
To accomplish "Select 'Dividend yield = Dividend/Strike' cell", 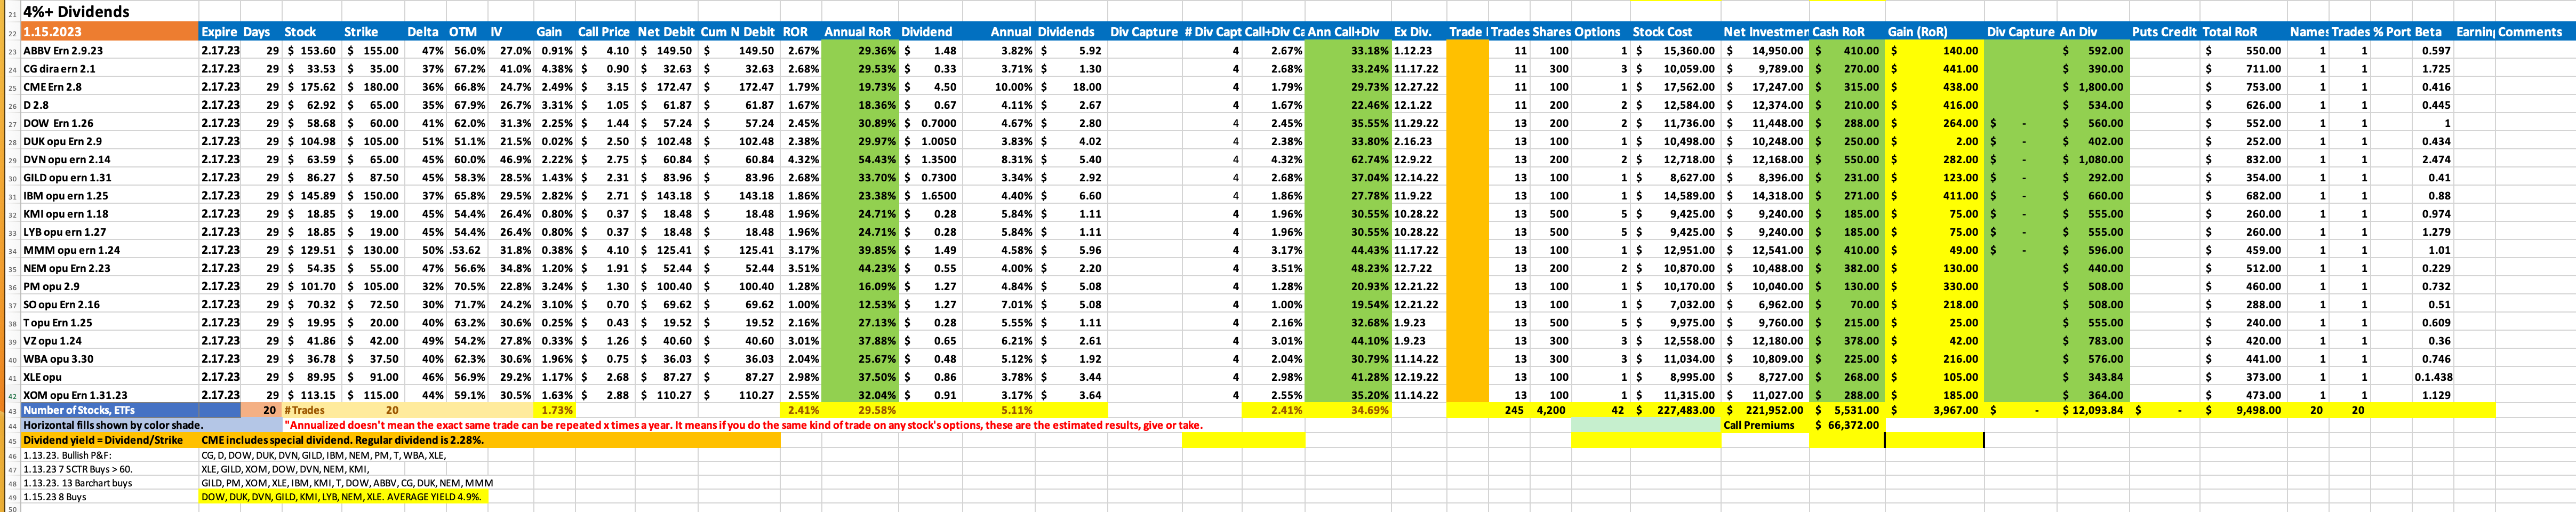I will pyautogui.click(x=110, y=440).
